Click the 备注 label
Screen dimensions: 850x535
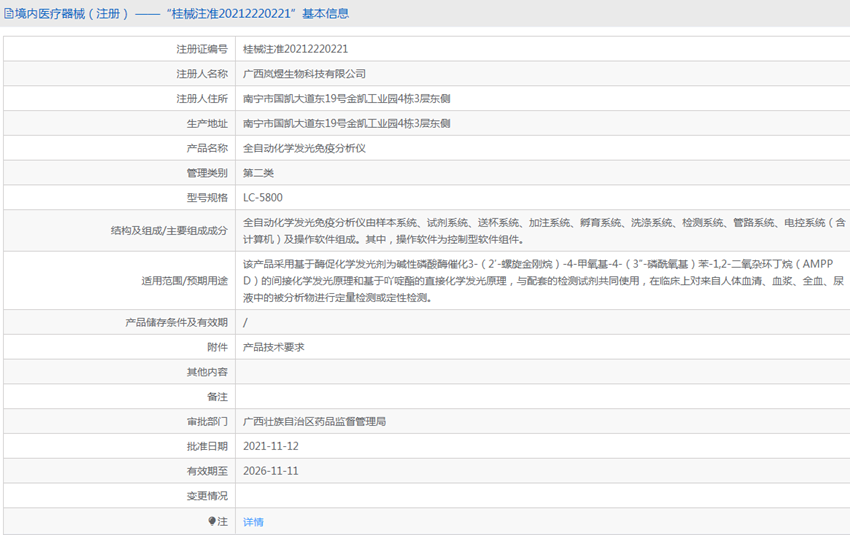[x=217, y=397]
